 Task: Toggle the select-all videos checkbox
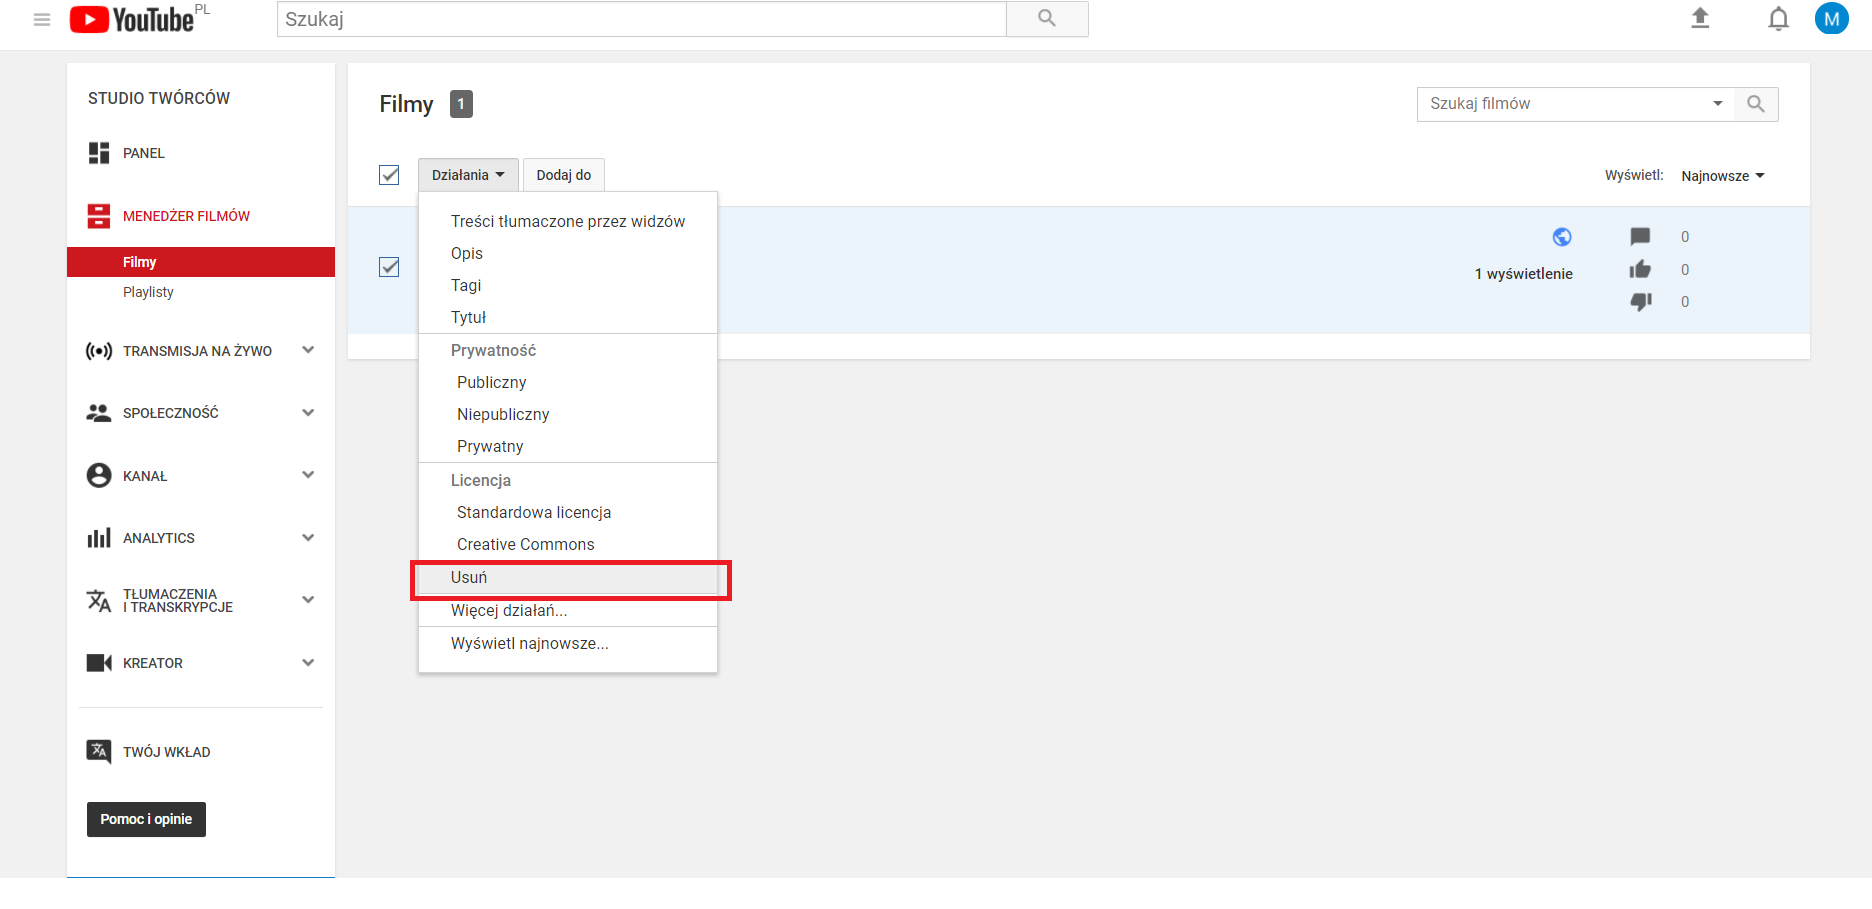tap(389, 175)
